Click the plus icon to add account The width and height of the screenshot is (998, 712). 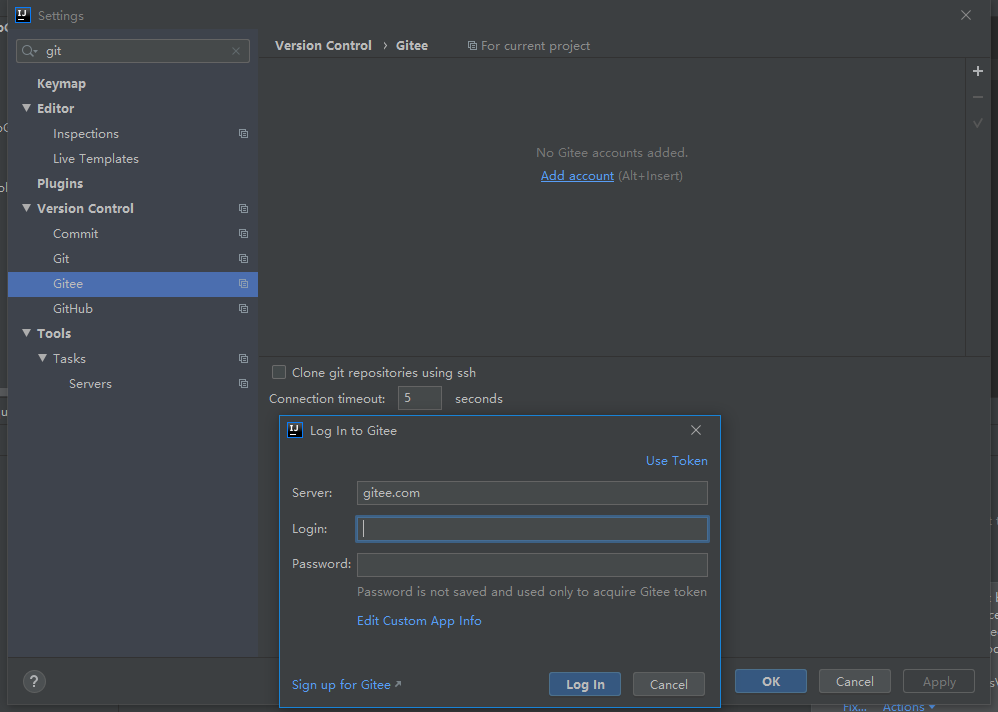click(x=978, y=72)
